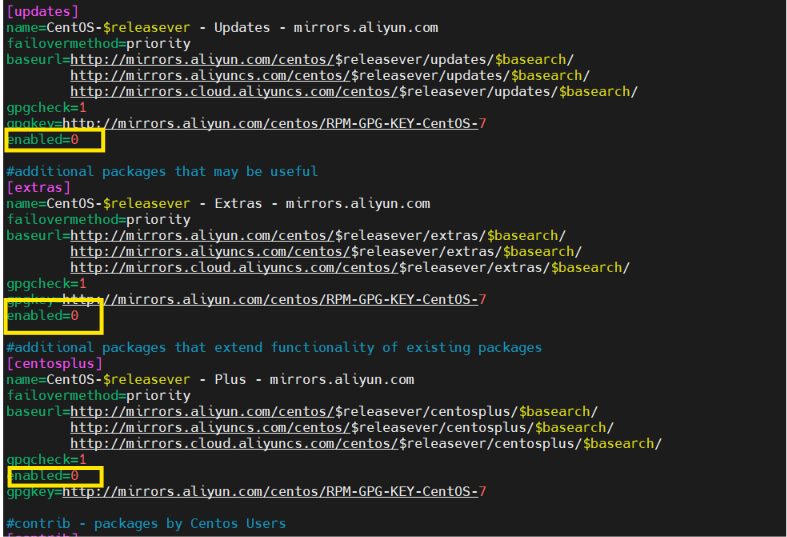Click gpgcheck=1 in the [extras] section
This screenshot has height=537, width=787.
pos(46,284)
